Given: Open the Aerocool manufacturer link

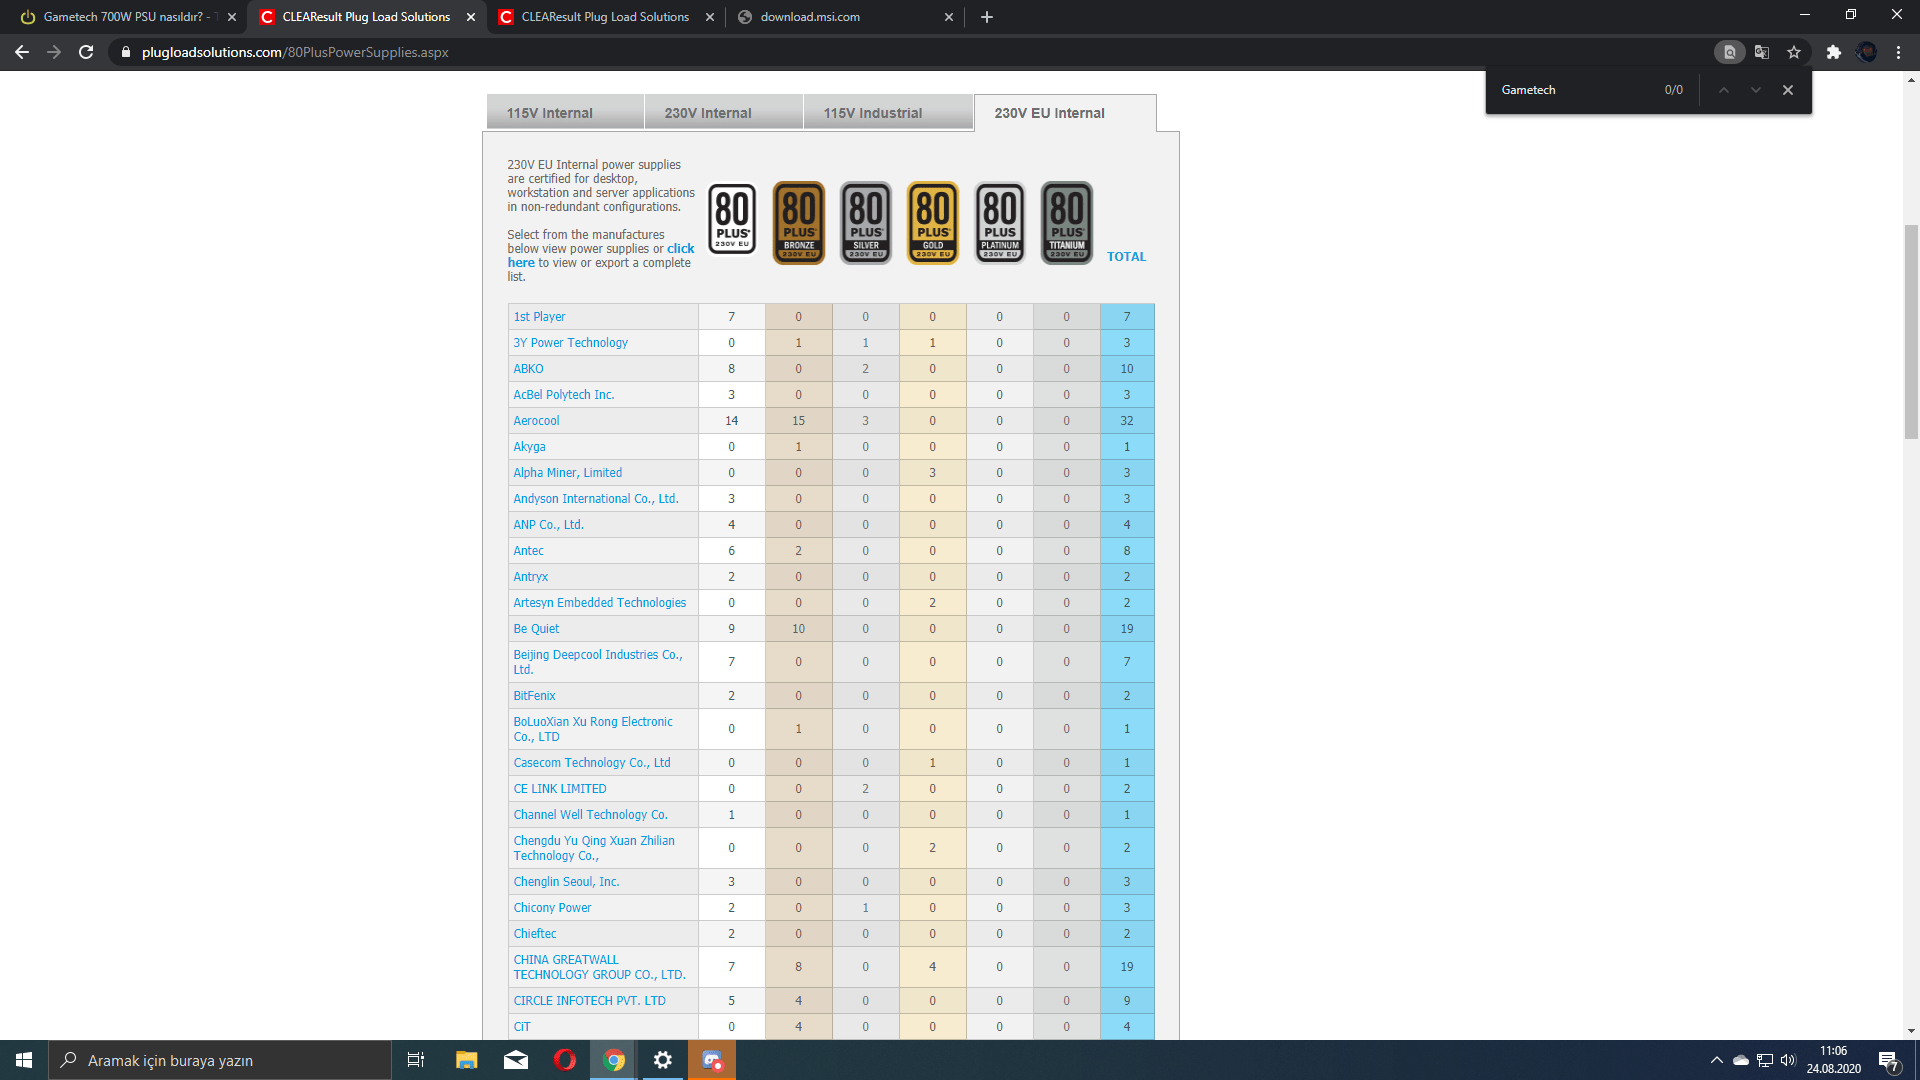Looking at the screenshot, I should click(x=536, y=421).
